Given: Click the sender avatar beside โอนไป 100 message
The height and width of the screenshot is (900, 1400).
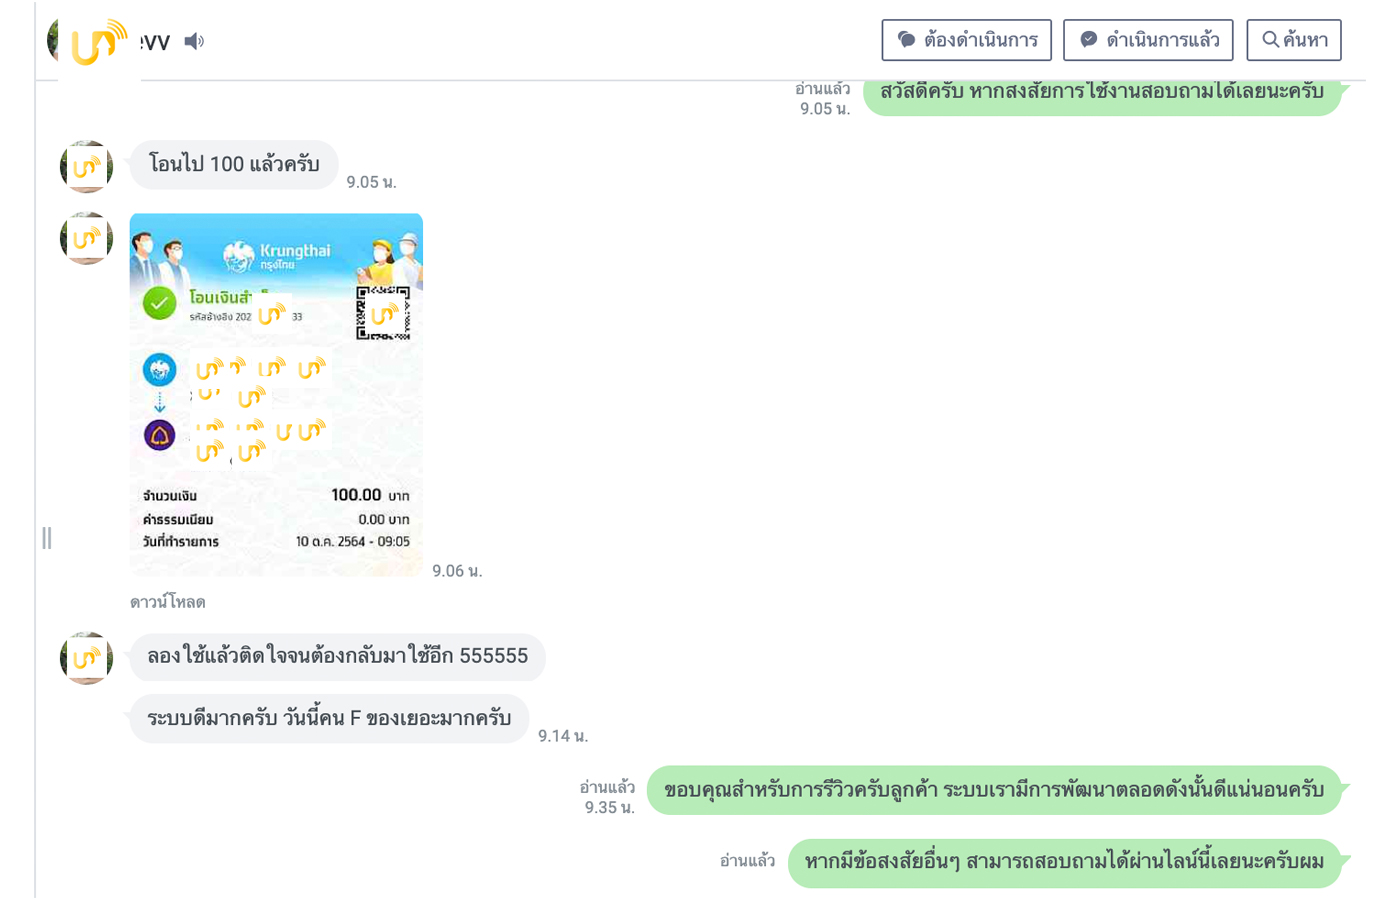Looking at the screenshot, I should tap(86, 166).
